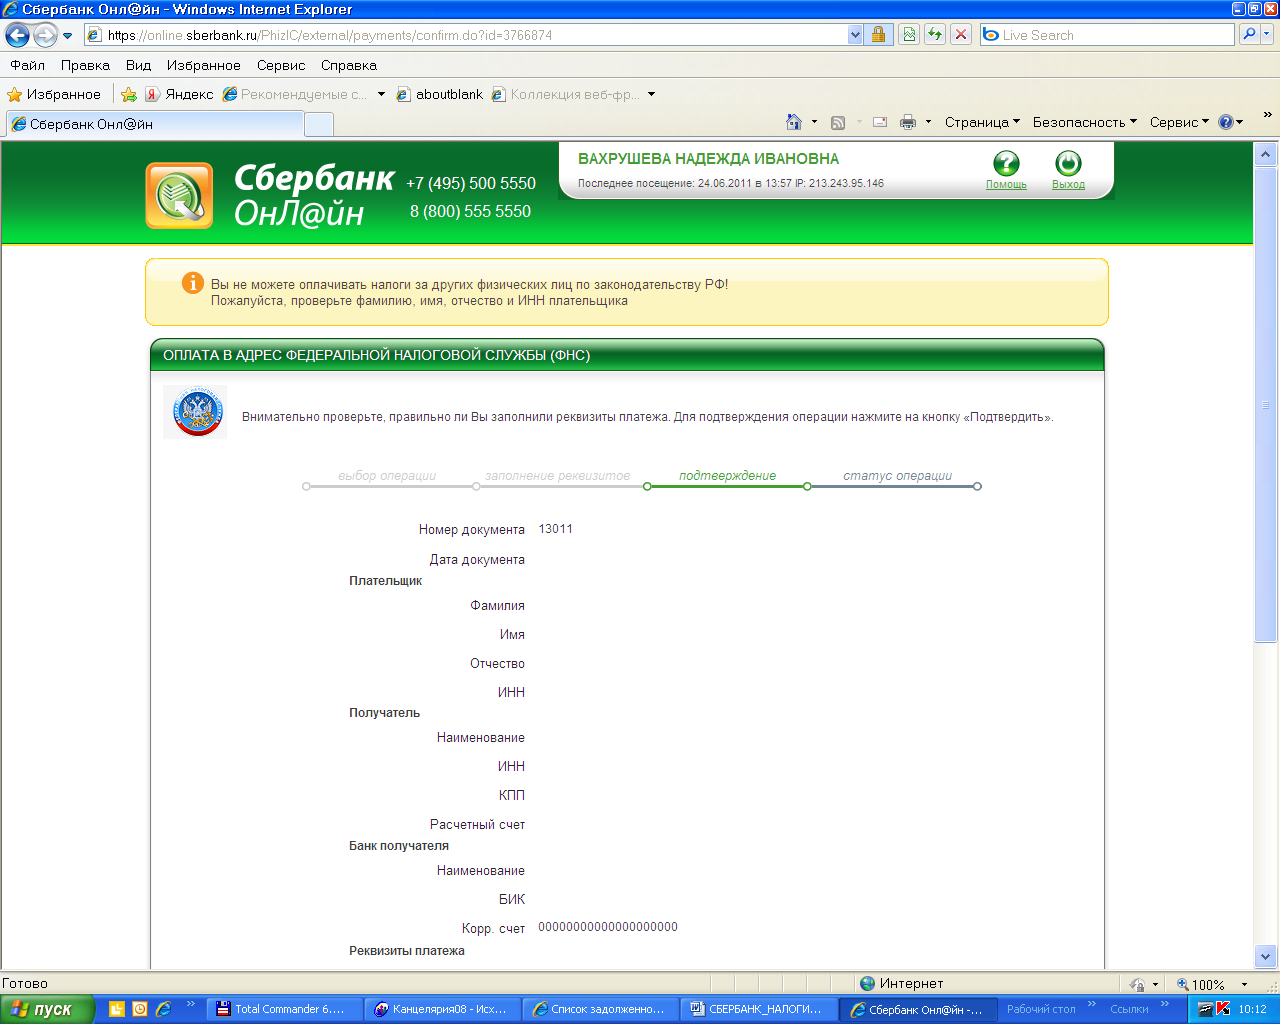
Task: Go back with the browser Back arrow
Action: click(17, 35)
